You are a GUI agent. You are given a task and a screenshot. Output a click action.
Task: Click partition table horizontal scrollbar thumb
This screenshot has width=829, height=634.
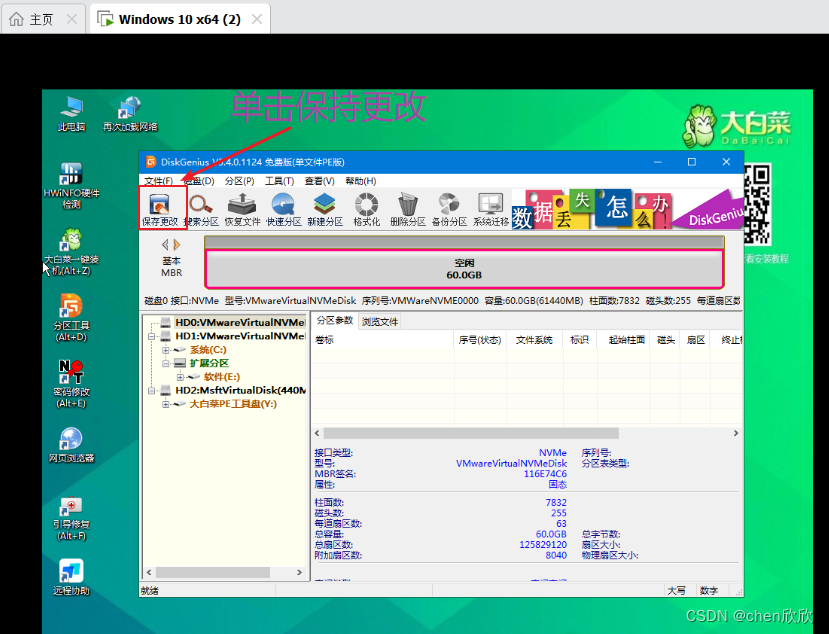(471, 433)
